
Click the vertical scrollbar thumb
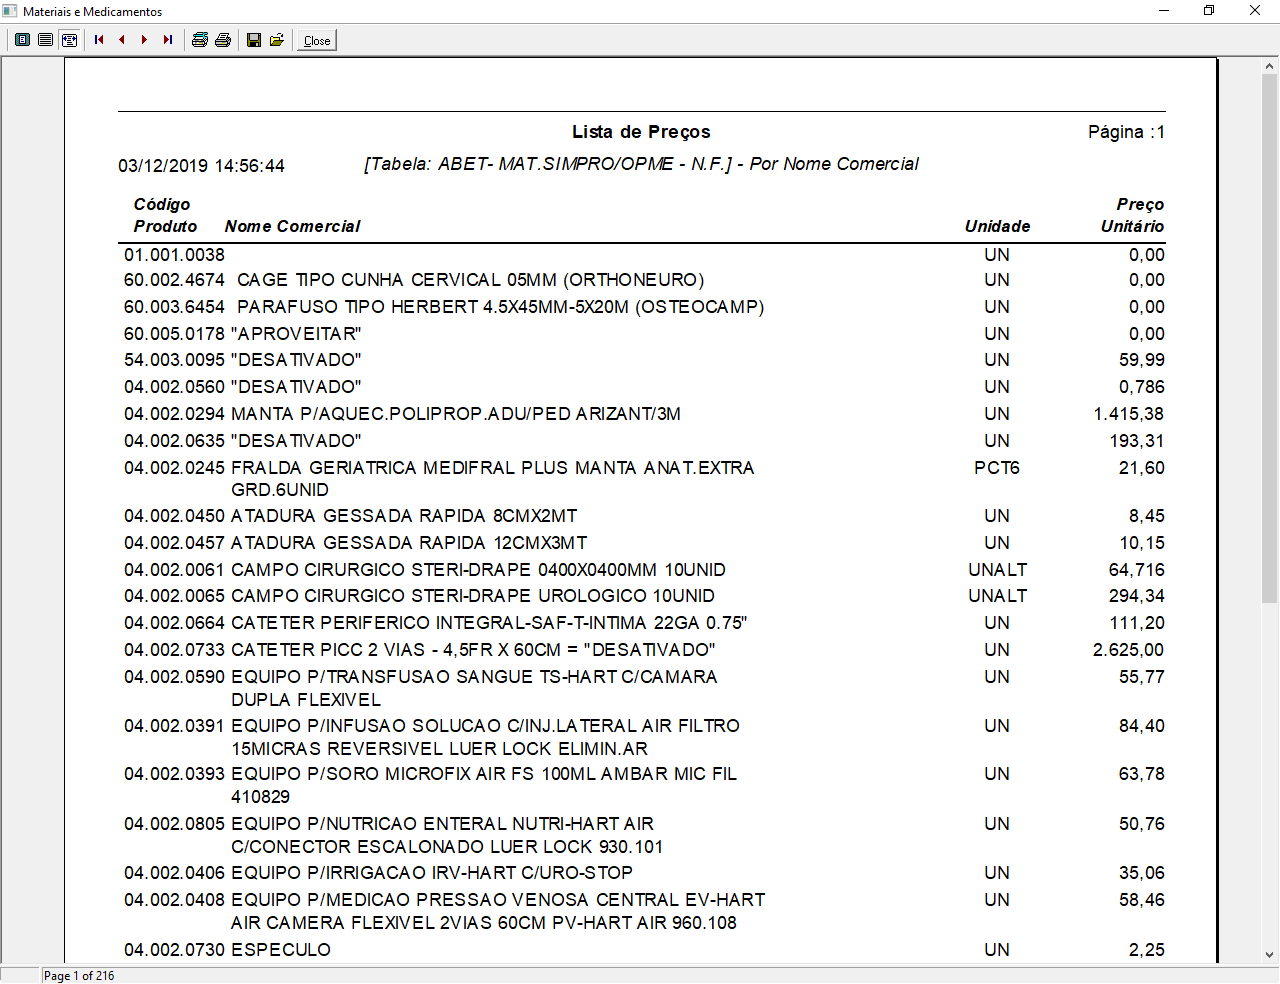1270,337
